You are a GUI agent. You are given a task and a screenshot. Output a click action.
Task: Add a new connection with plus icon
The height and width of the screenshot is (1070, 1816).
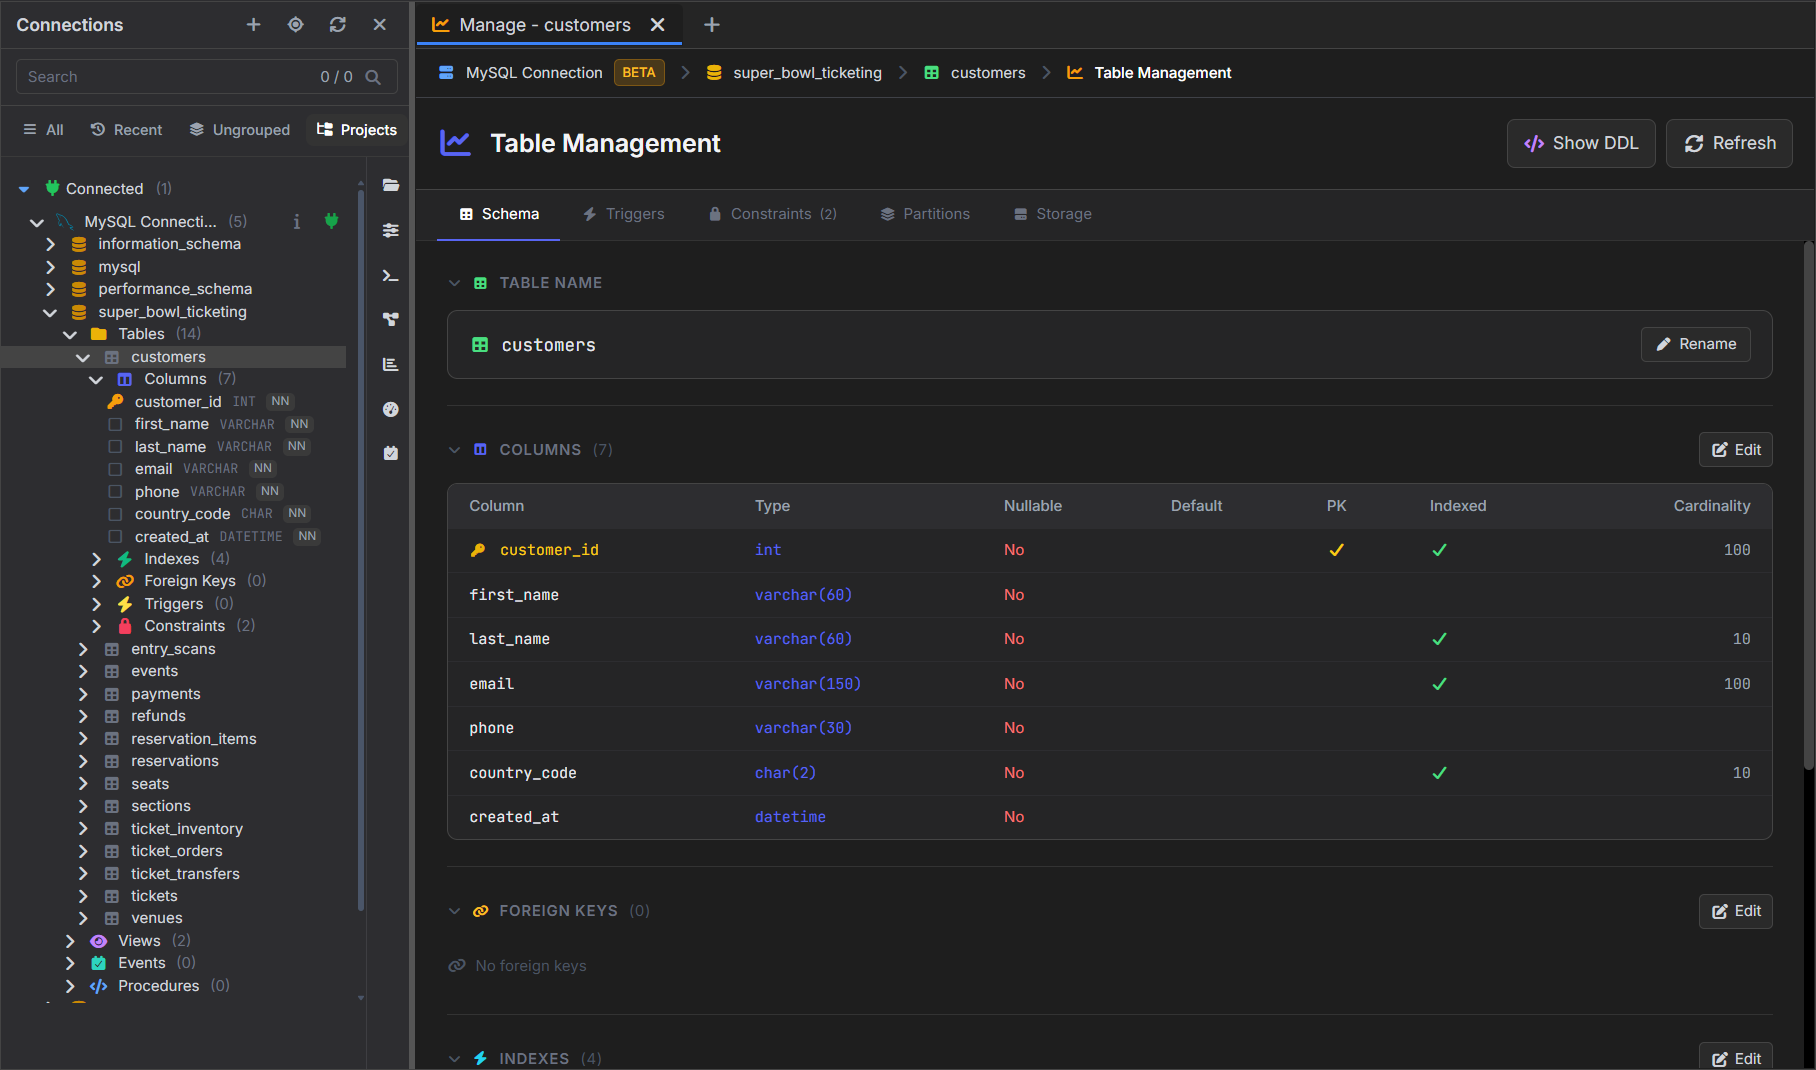tap(254, 25)
